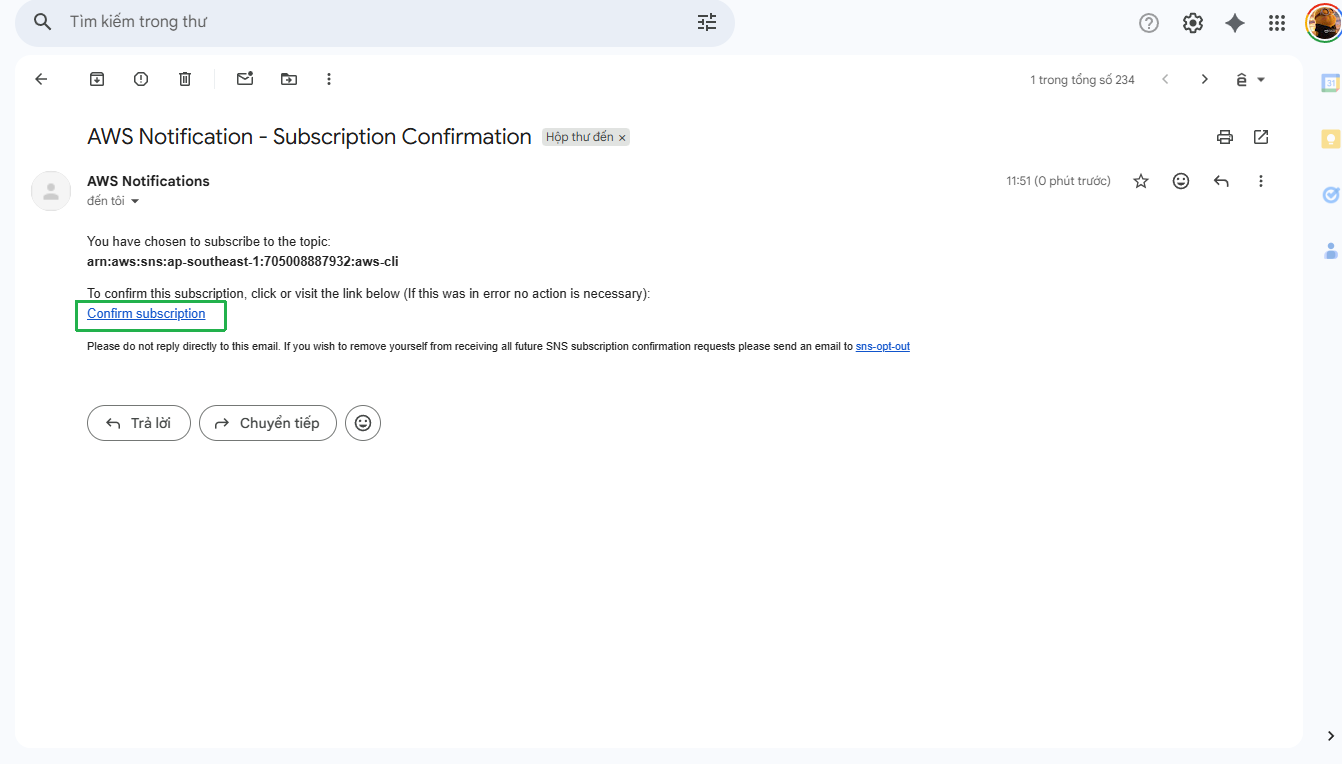Print this email
This screenshot has height=764, width=1342.
[x=1225, y=137]
